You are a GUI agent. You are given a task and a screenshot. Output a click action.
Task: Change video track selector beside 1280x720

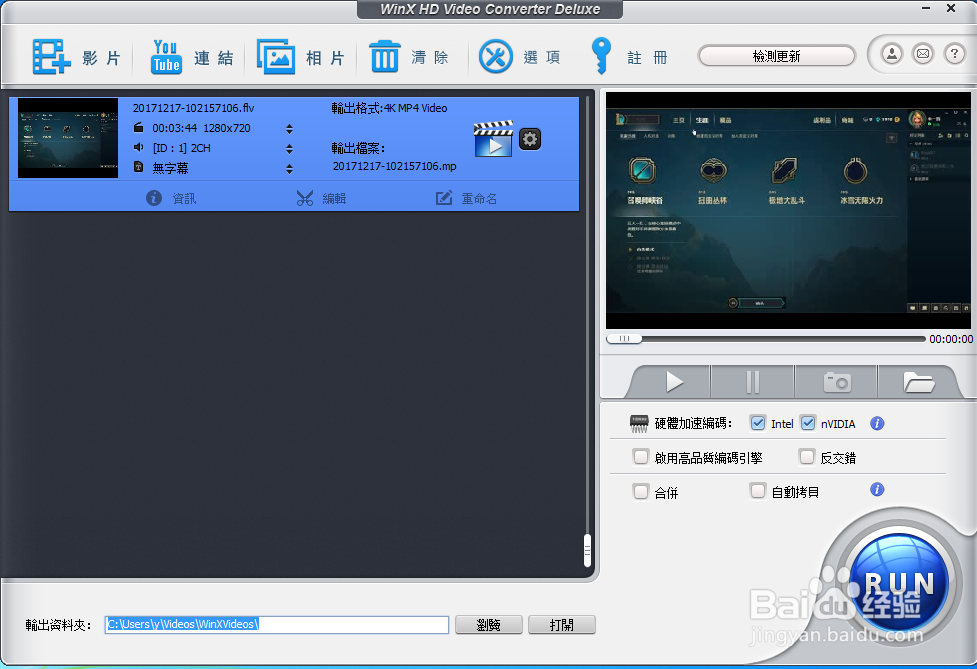pyautogui.click(x=289, y=129)
